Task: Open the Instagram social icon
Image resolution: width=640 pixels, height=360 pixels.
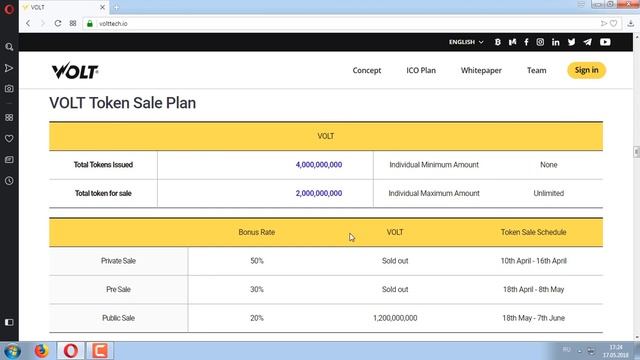Action: [540, 42]
